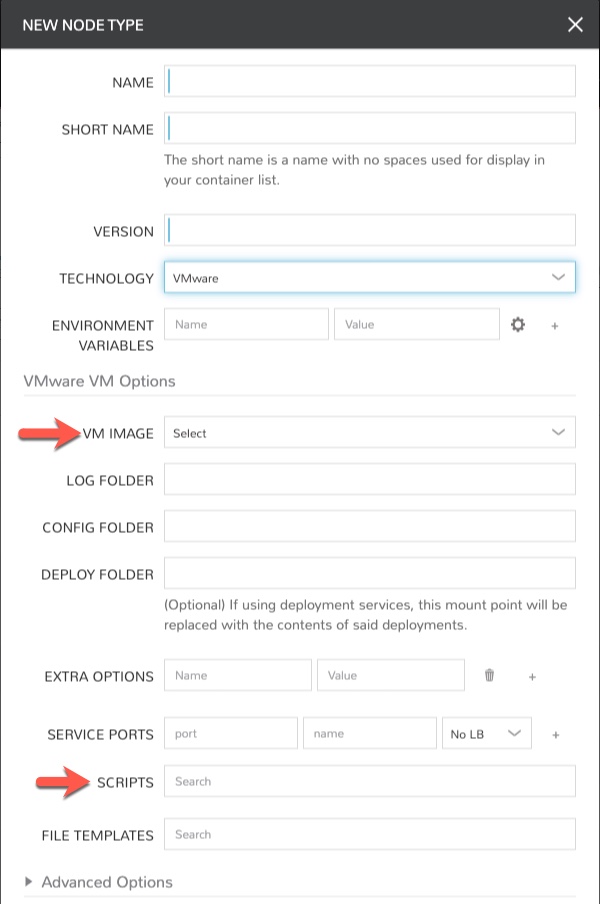Add another extra option
The height and width of the screenshot is (904, 600).
(x=533, y=676)
